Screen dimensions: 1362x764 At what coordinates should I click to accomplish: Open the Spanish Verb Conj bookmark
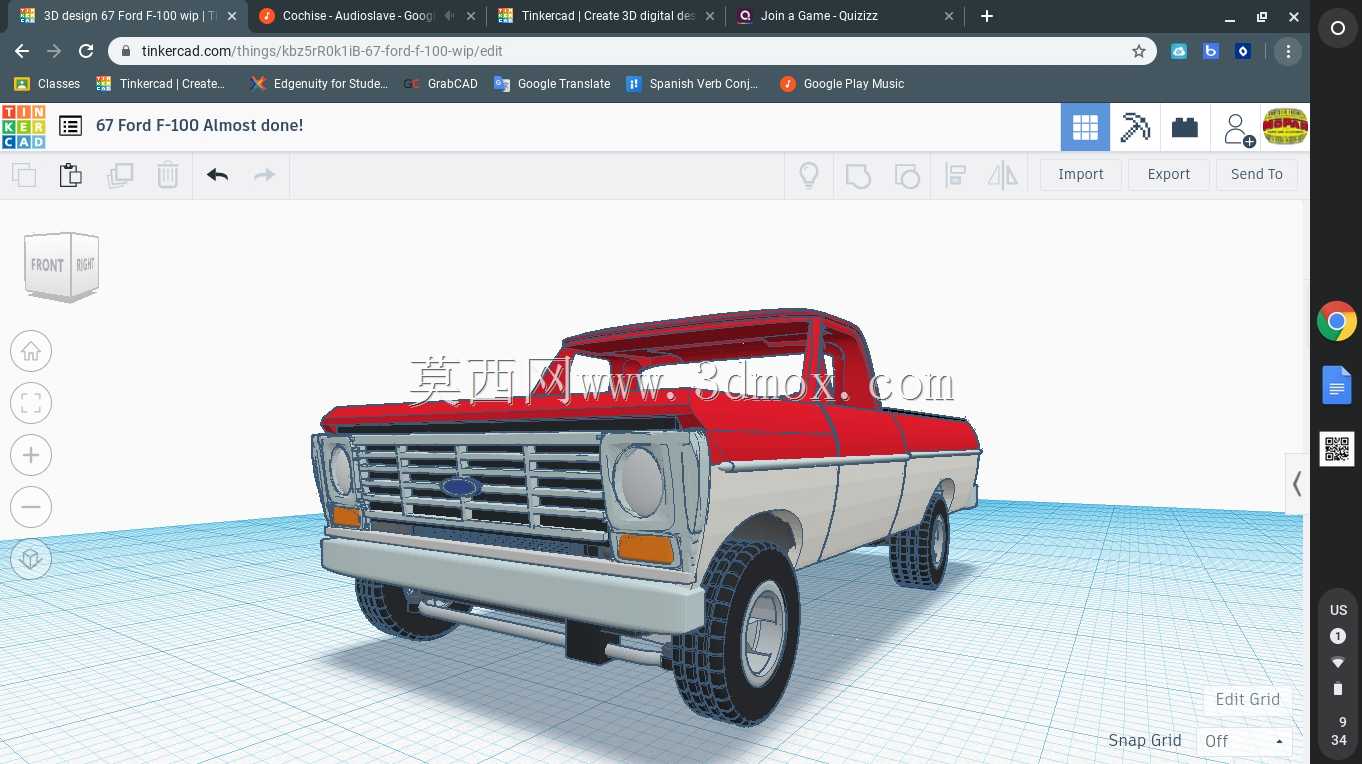tap(692, 84)
